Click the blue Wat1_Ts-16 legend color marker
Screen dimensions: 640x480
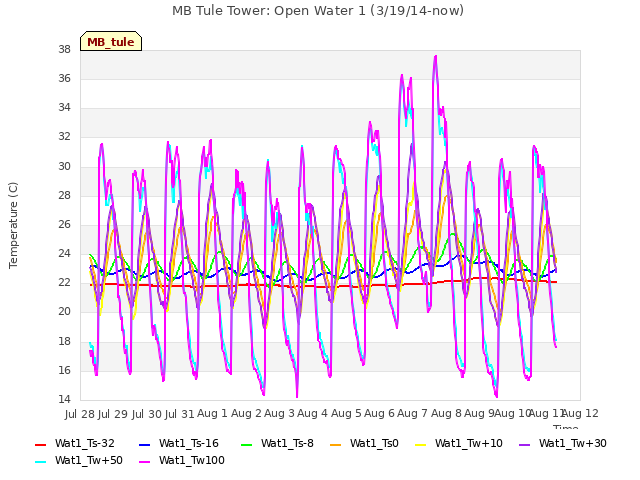(x=145, y=444)
